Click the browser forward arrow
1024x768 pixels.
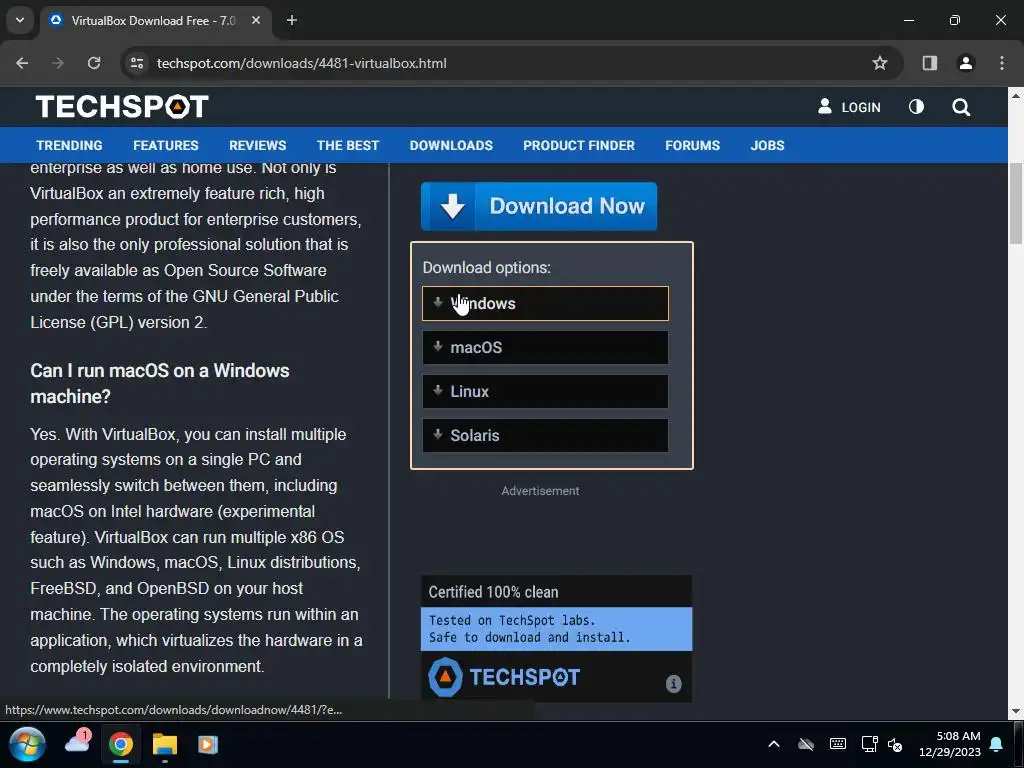coord(58,63)
